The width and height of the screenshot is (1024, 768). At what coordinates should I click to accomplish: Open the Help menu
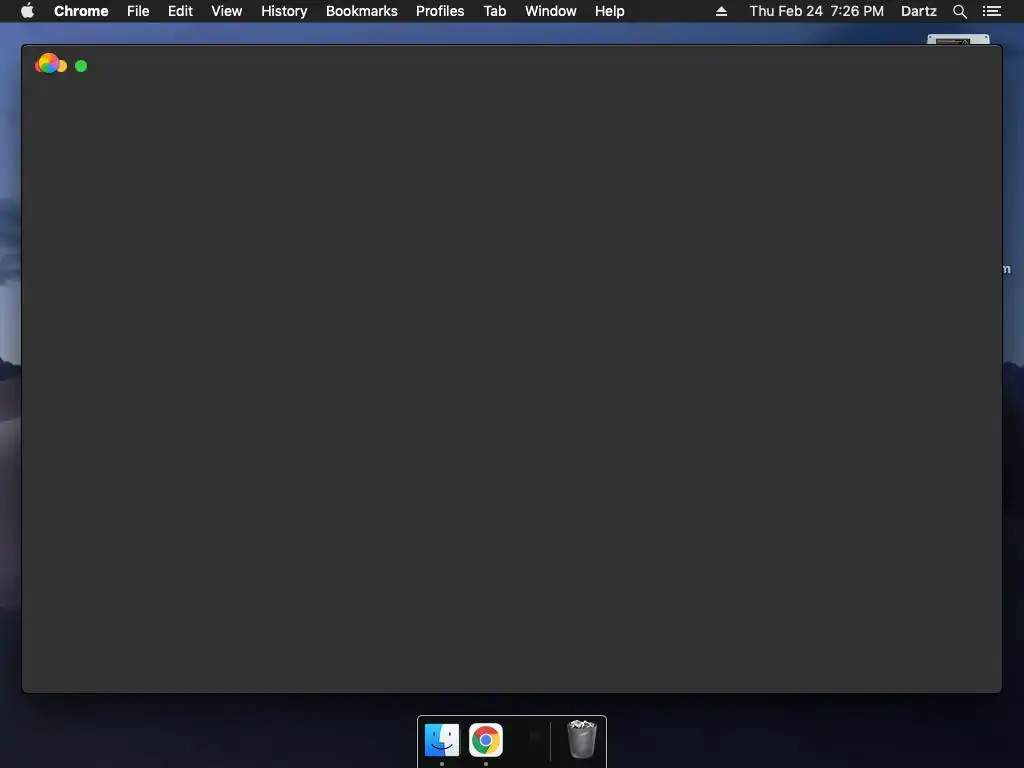(x=609, y=11)
